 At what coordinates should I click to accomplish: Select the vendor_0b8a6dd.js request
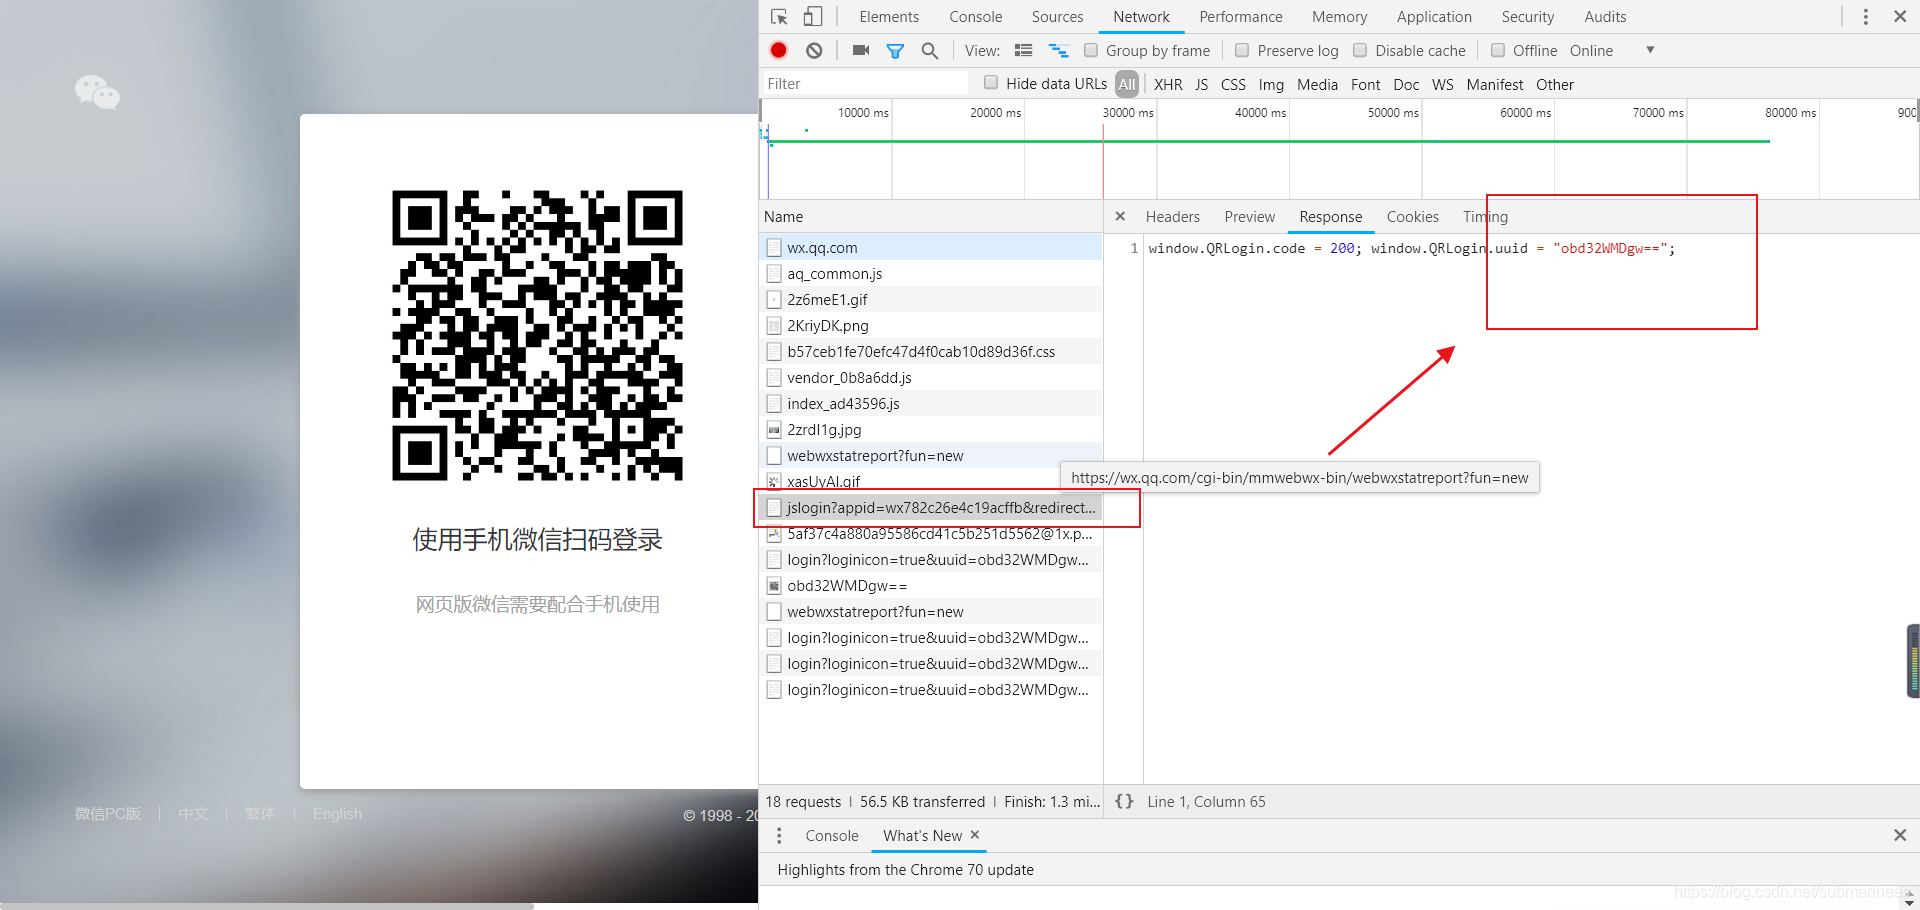(931, 378)
